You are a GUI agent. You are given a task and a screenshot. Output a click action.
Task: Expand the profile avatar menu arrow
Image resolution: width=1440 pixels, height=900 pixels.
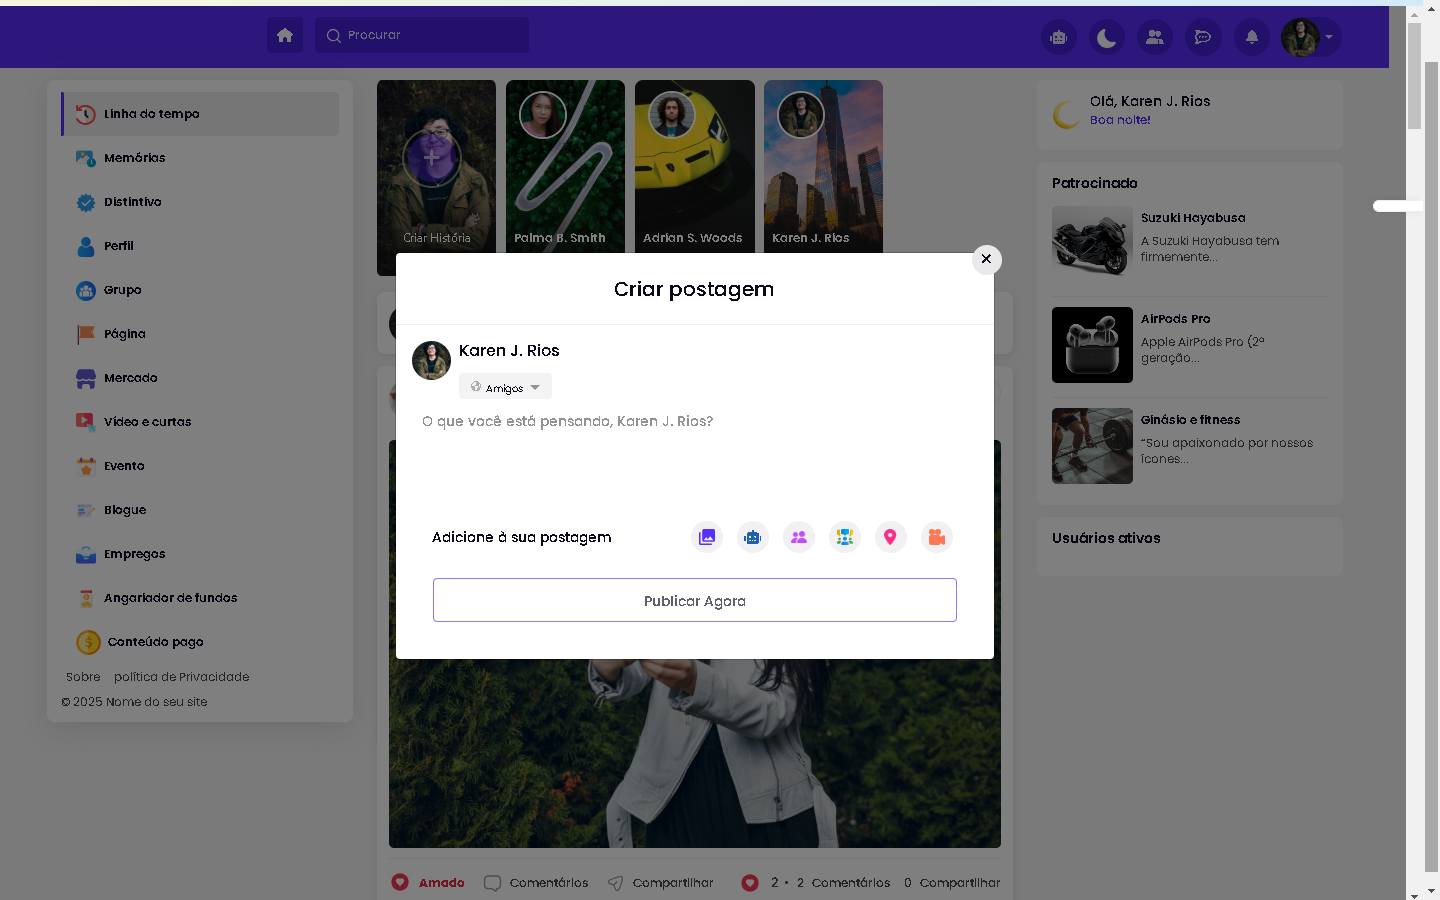tap(1329, 37)
